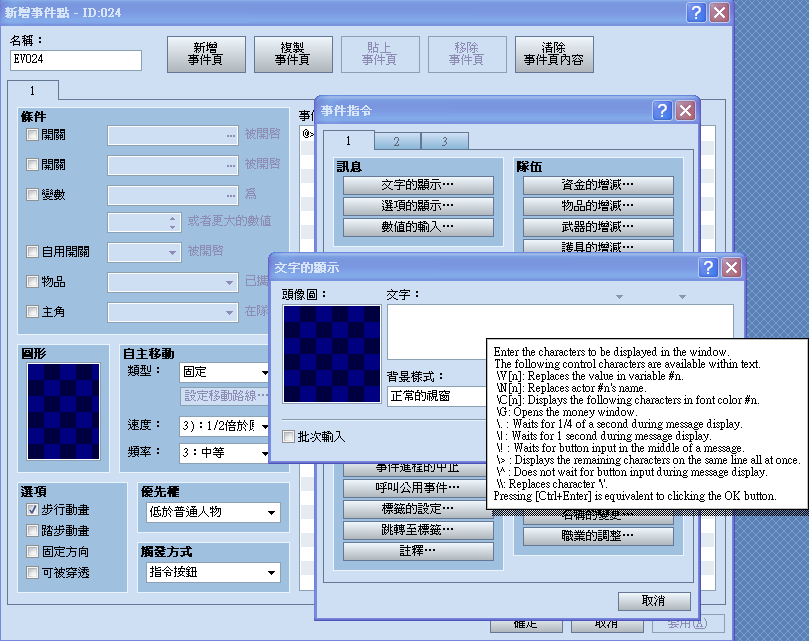This screenshot has height=641, width=809.
Task: Open the 圖形 event graphic picker
Action: 63,411
